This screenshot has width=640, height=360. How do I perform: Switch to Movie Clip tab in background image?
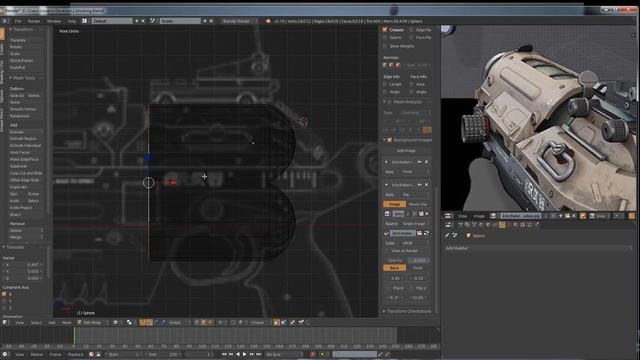point(418,204)
